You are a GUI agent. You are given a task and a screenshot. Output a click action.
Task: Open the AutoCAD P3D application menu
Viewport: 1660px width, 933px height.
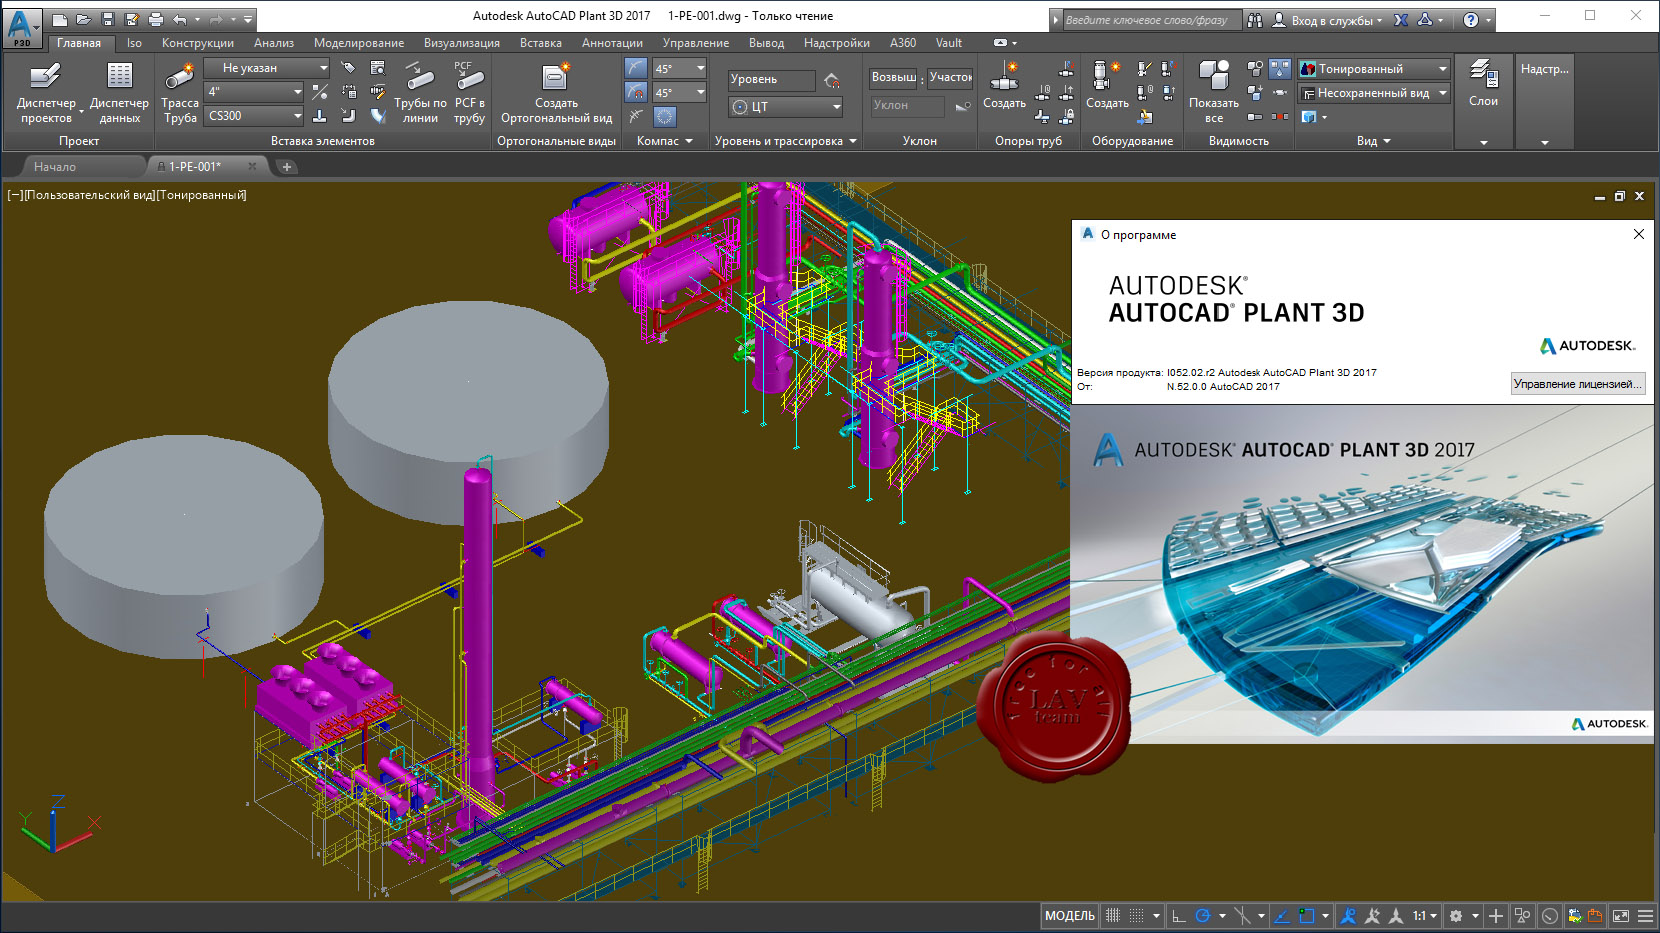pos(22,27)
